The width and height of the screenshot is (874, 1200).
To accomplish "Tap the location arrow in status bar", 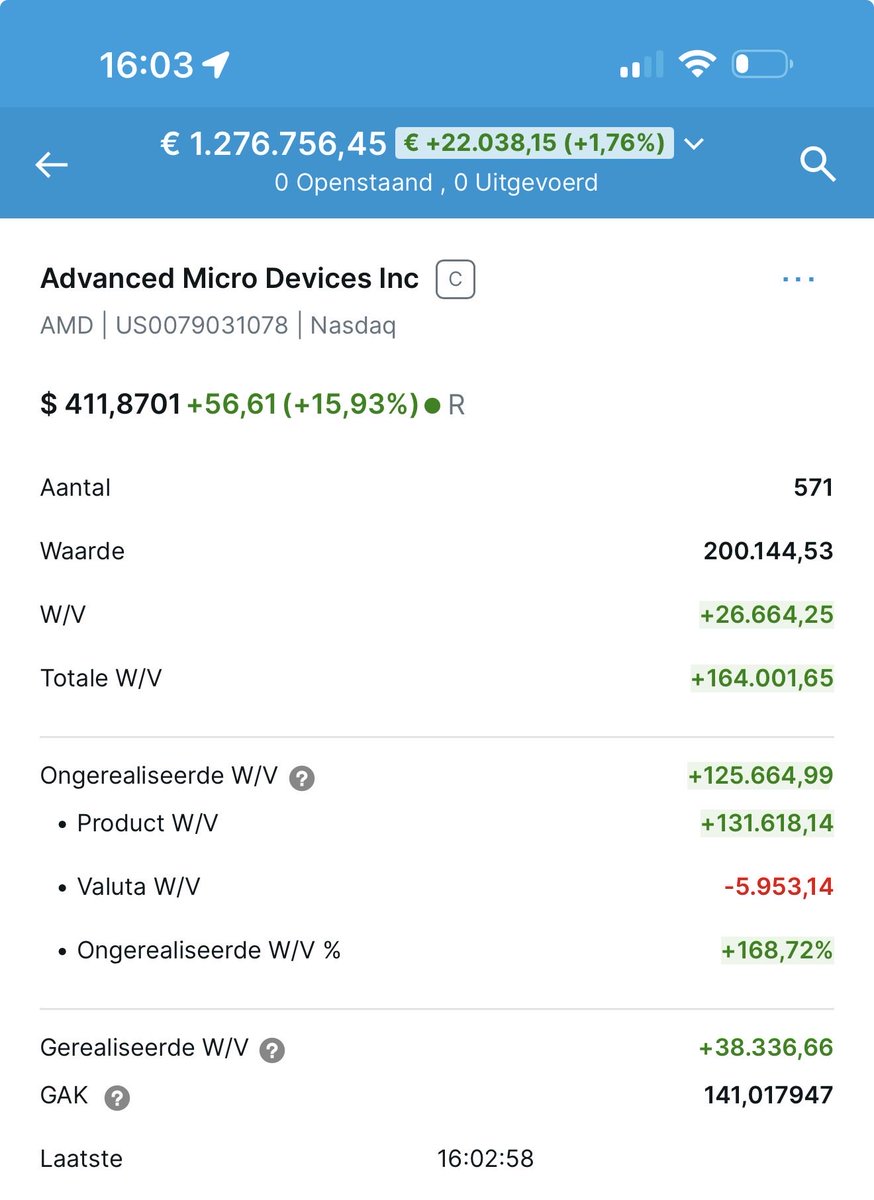I will coord(215,65).
